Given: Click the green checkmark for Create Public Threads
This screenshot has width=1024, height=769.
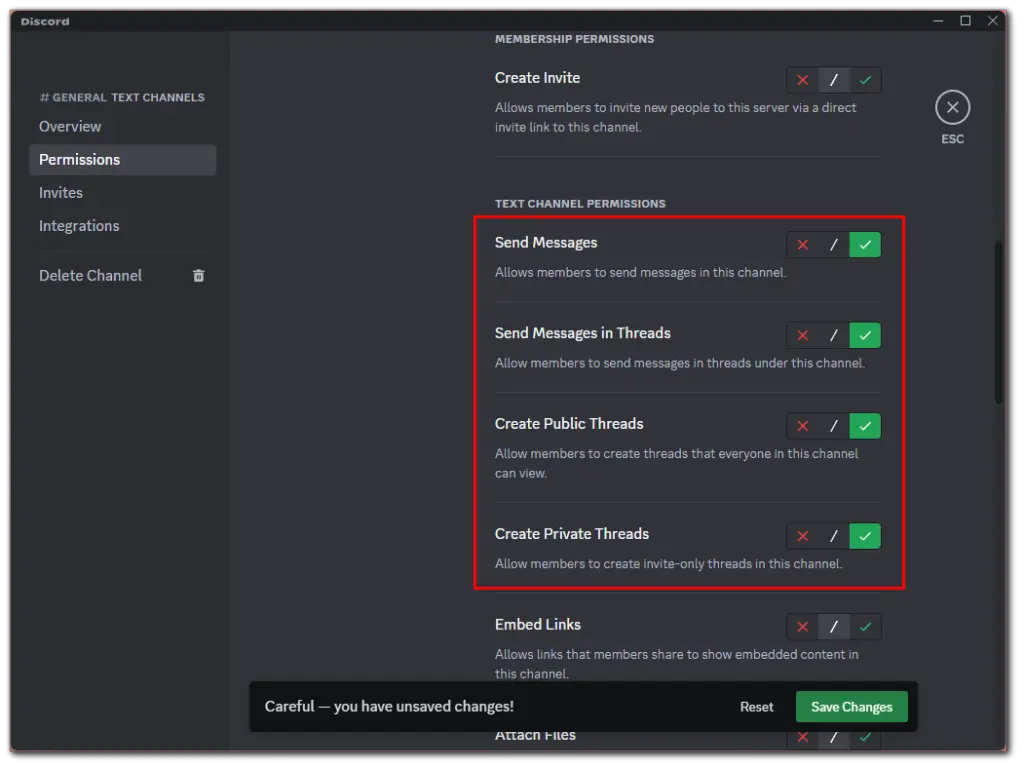Looking at the screenshot, I should (x=864, y=426).
